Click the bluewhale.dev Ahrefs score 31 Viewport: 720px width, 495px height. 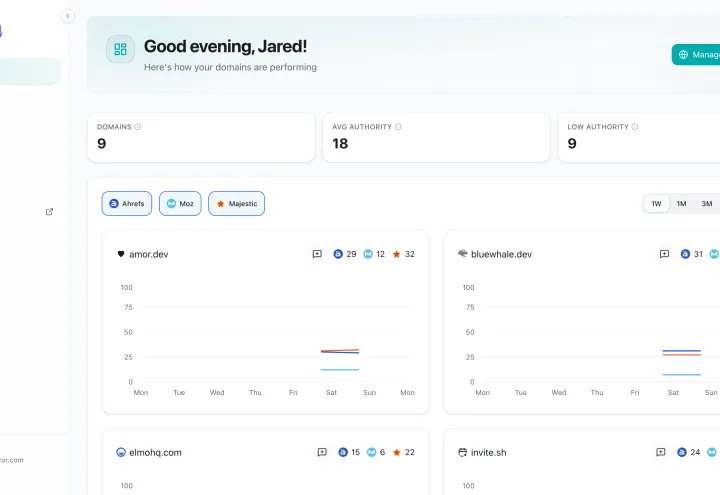click(x=698, y=254)
